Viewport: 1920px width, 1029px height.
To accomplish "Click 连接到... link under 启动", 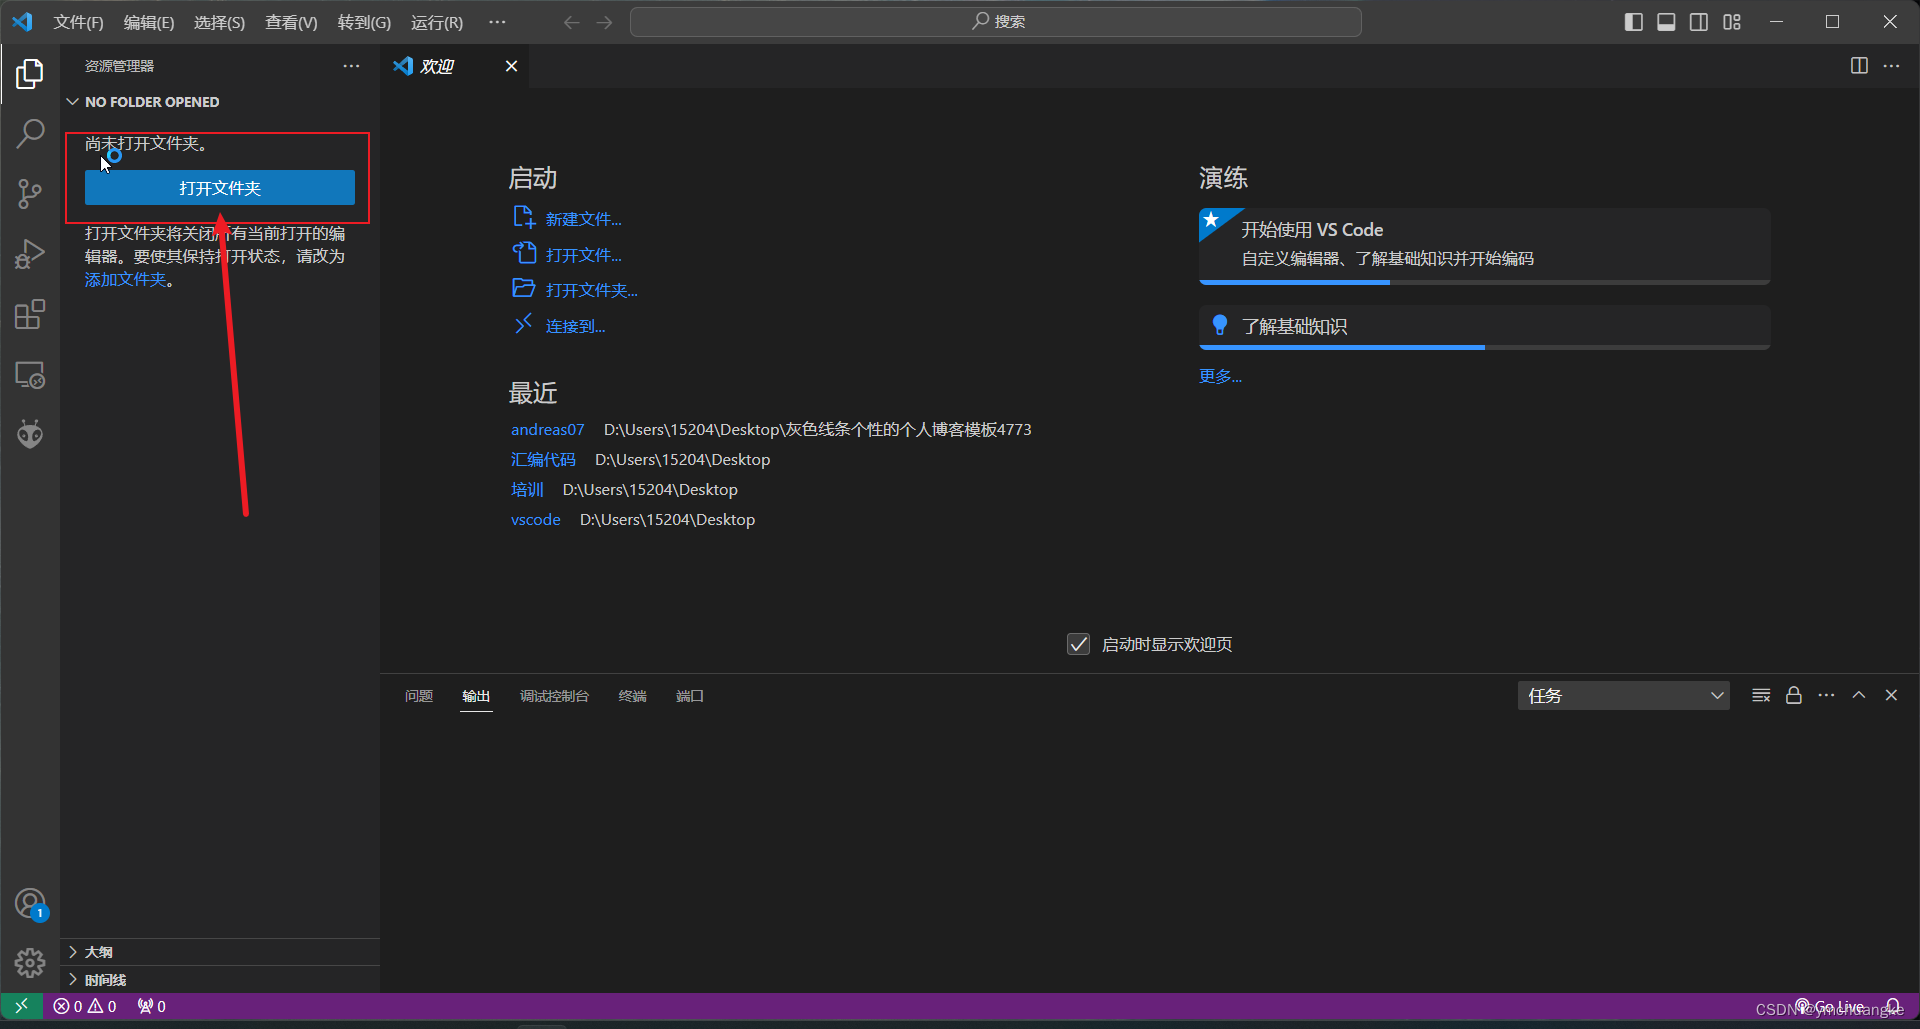I will [575, 326].
